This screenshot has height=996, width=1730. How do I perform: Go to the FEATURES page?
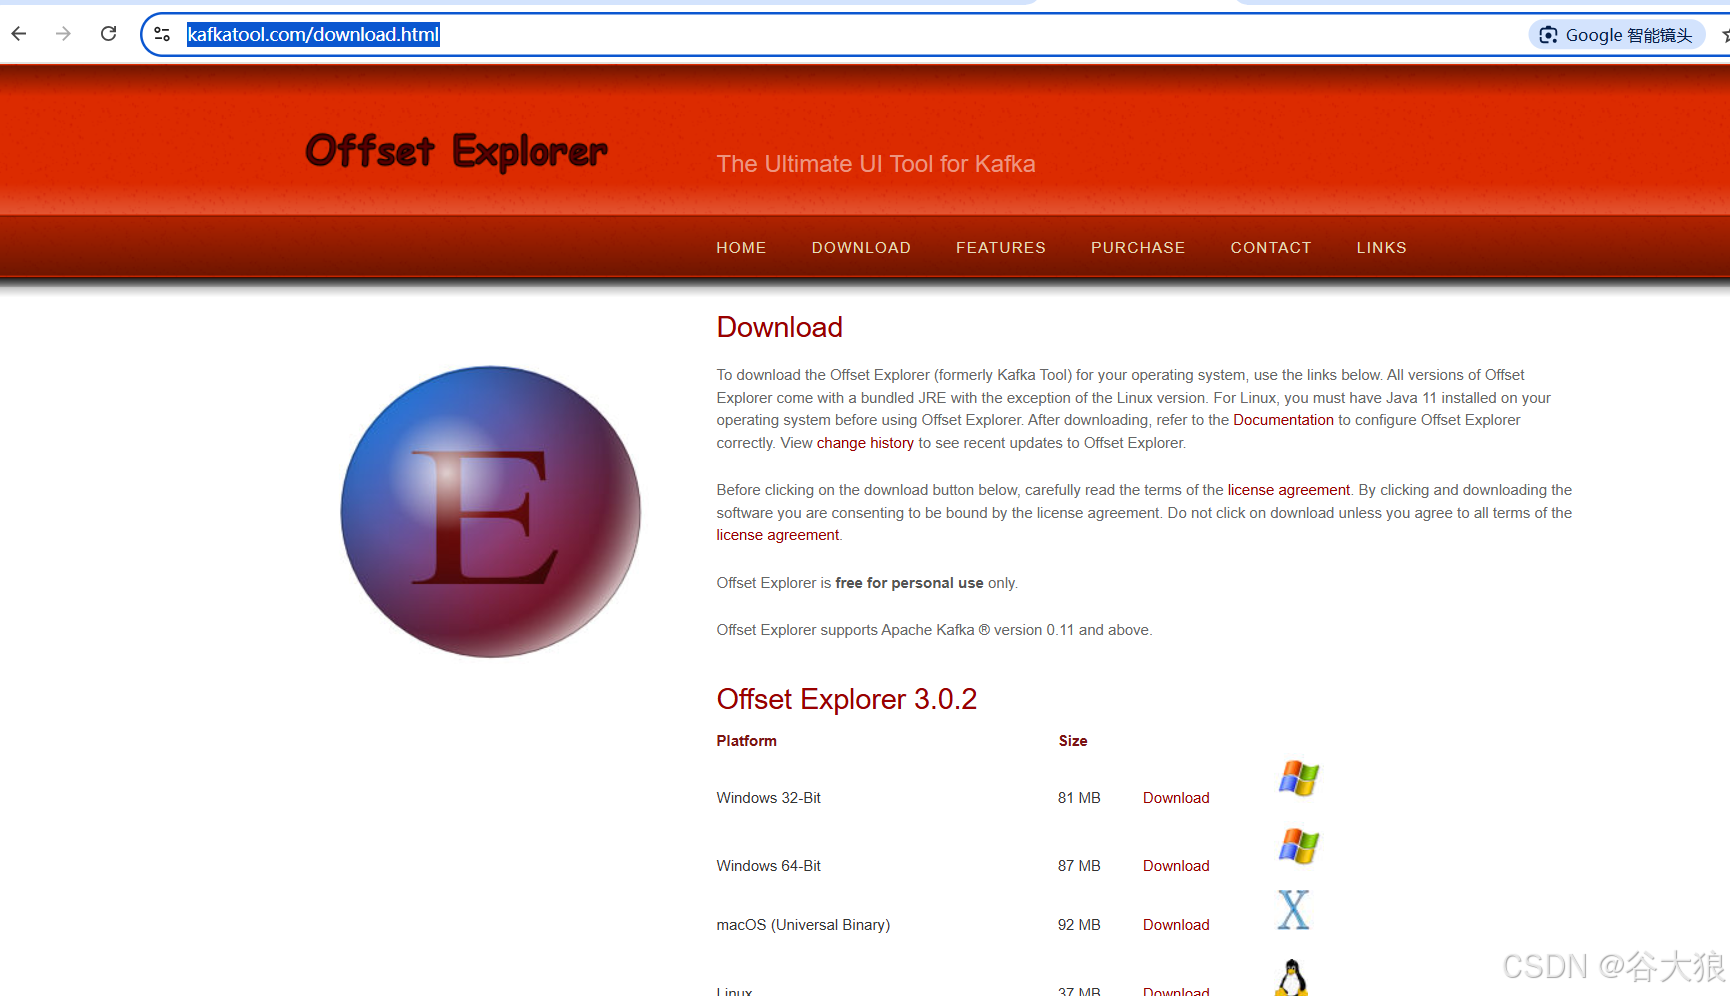point(1000,248)
